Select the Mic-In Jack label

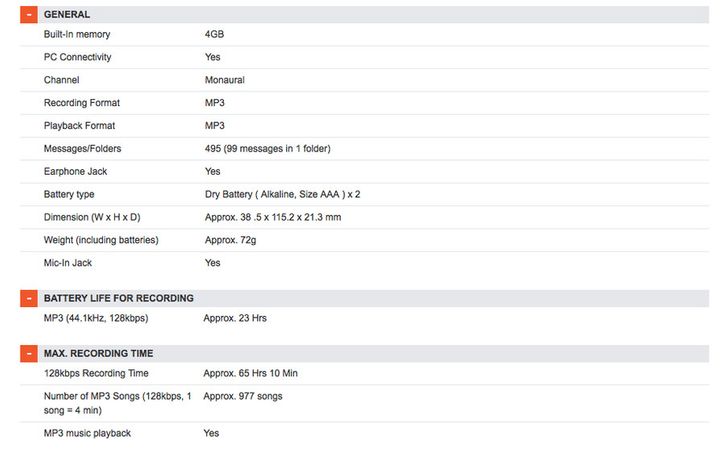[69, 263]
